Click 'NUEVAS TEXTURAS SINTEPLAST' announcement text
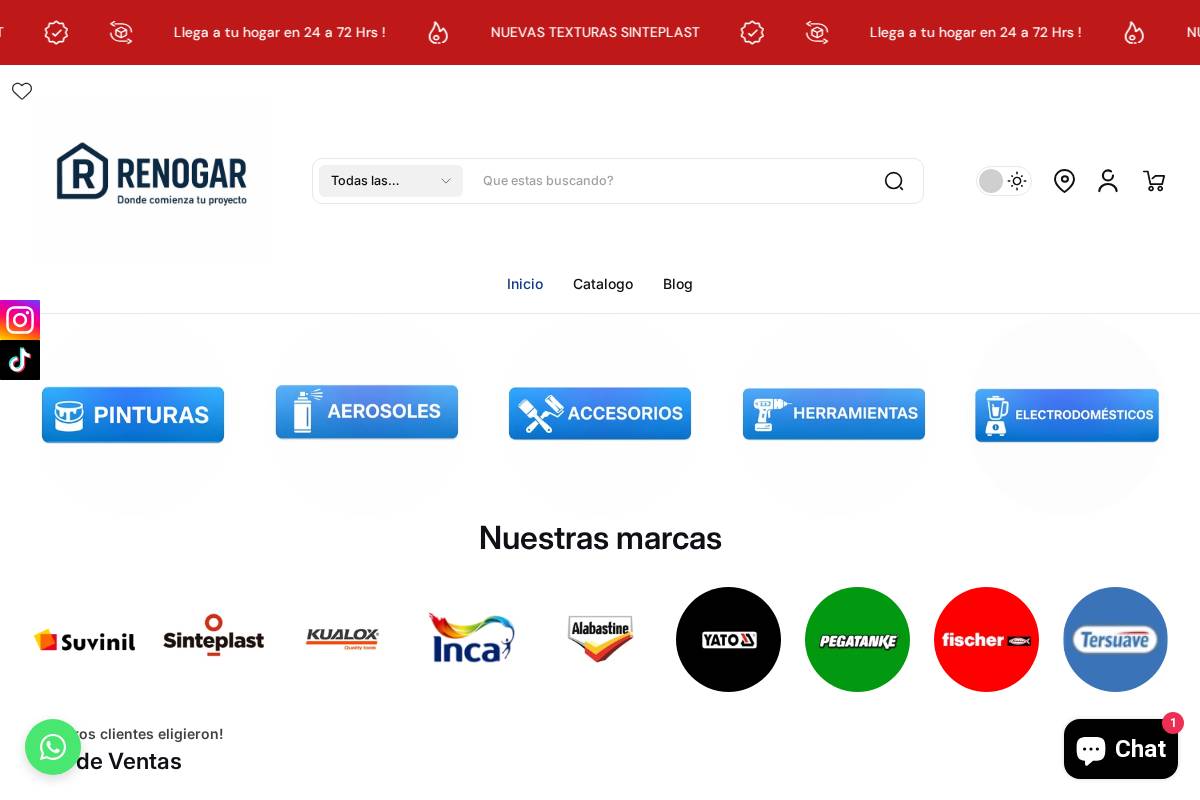 pos(595,32)
